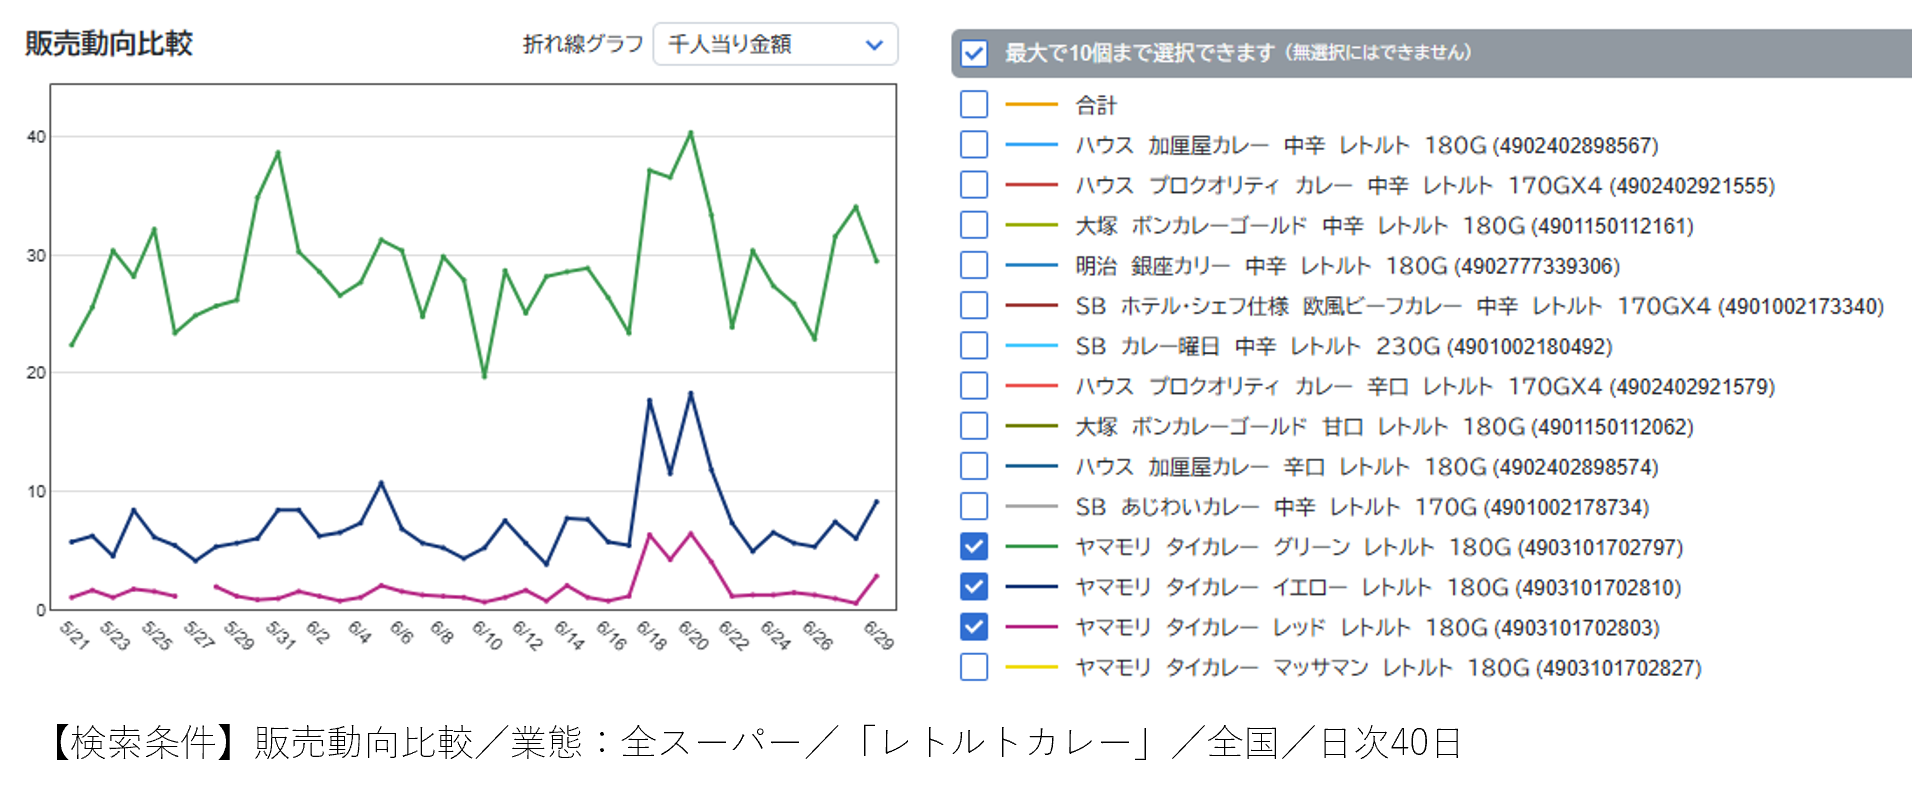Image resolution: width=1912 pixels, height=788 pixels.
Task: Check ハウス プロクオリティ カレー 中辛 checkbox
Action: tap(973, 184)
